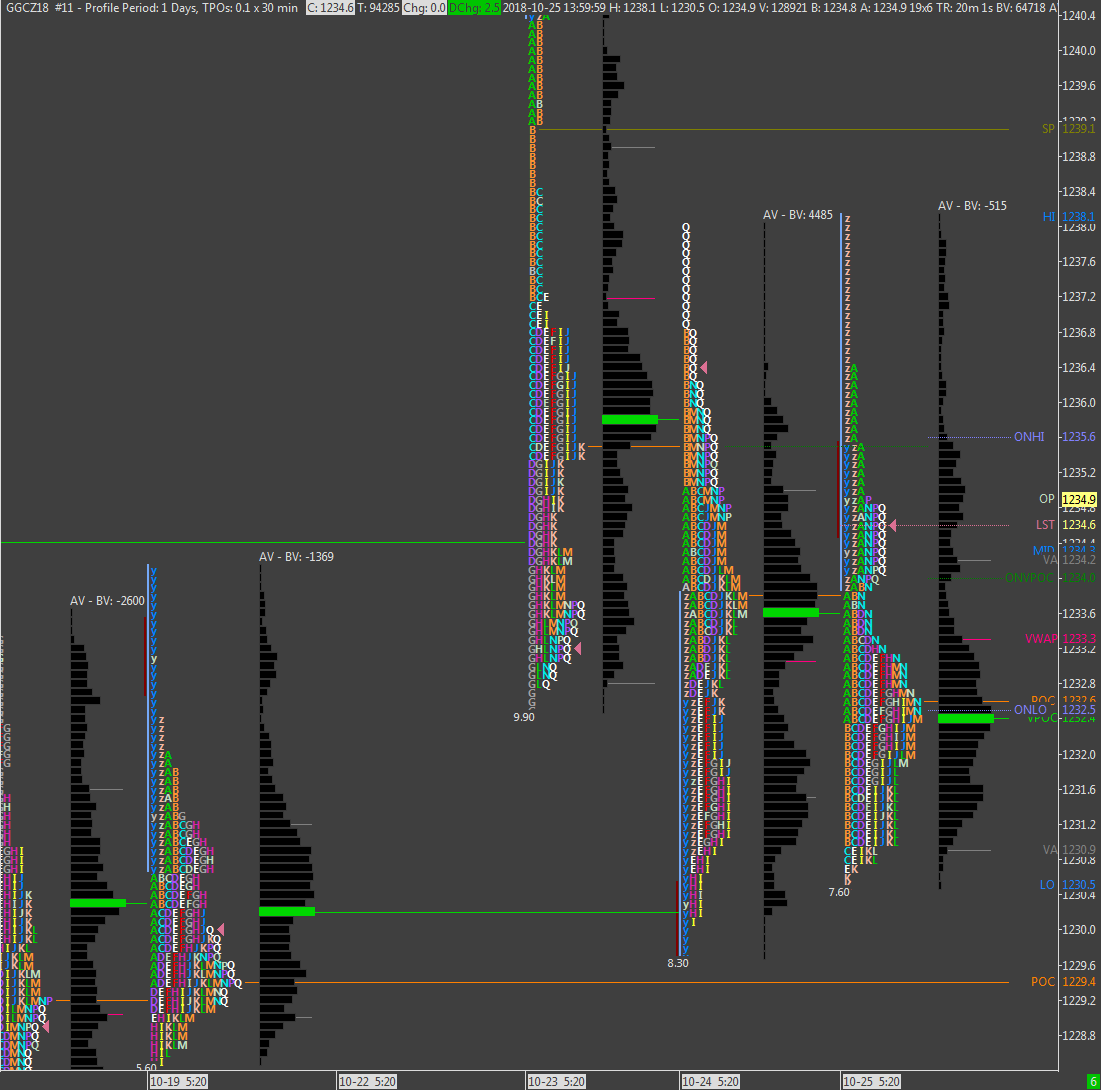Click the green VPOC bar of 10-25 profile
This screenshot has height=1090, width=1101.
coord(966,718)
